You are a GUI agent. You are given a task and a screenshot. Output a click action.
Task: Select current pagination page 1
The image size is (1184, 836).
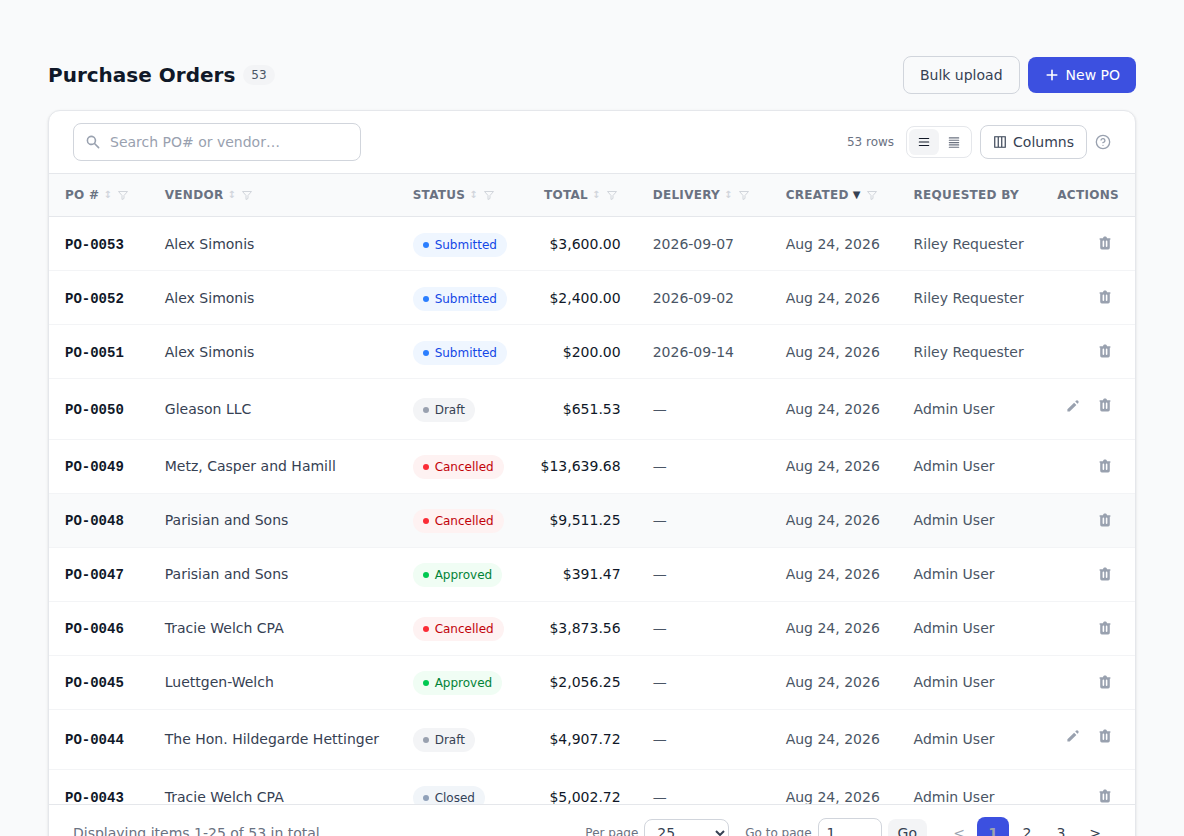click(992, 828)
